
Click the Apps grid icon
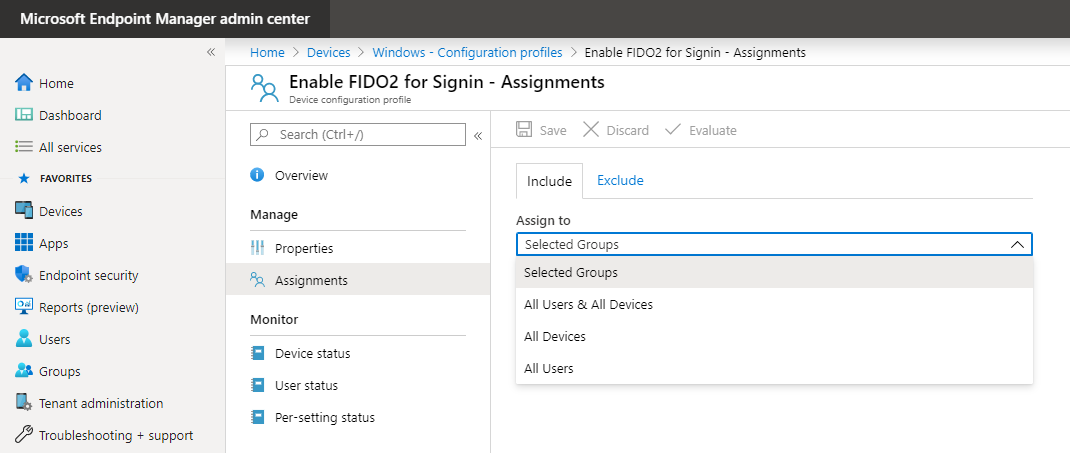(24, 243)
